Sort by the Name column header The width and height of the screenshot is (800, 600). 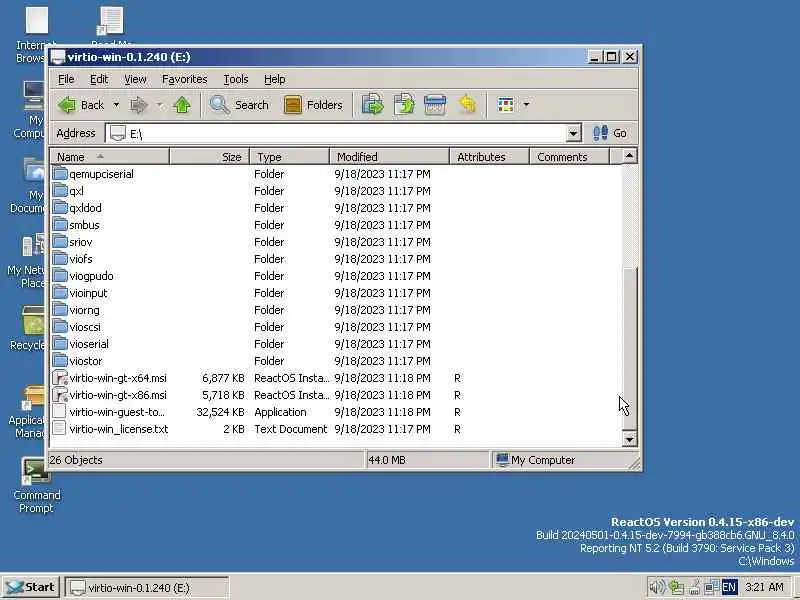pyautogui.click(x=110, y=157)
